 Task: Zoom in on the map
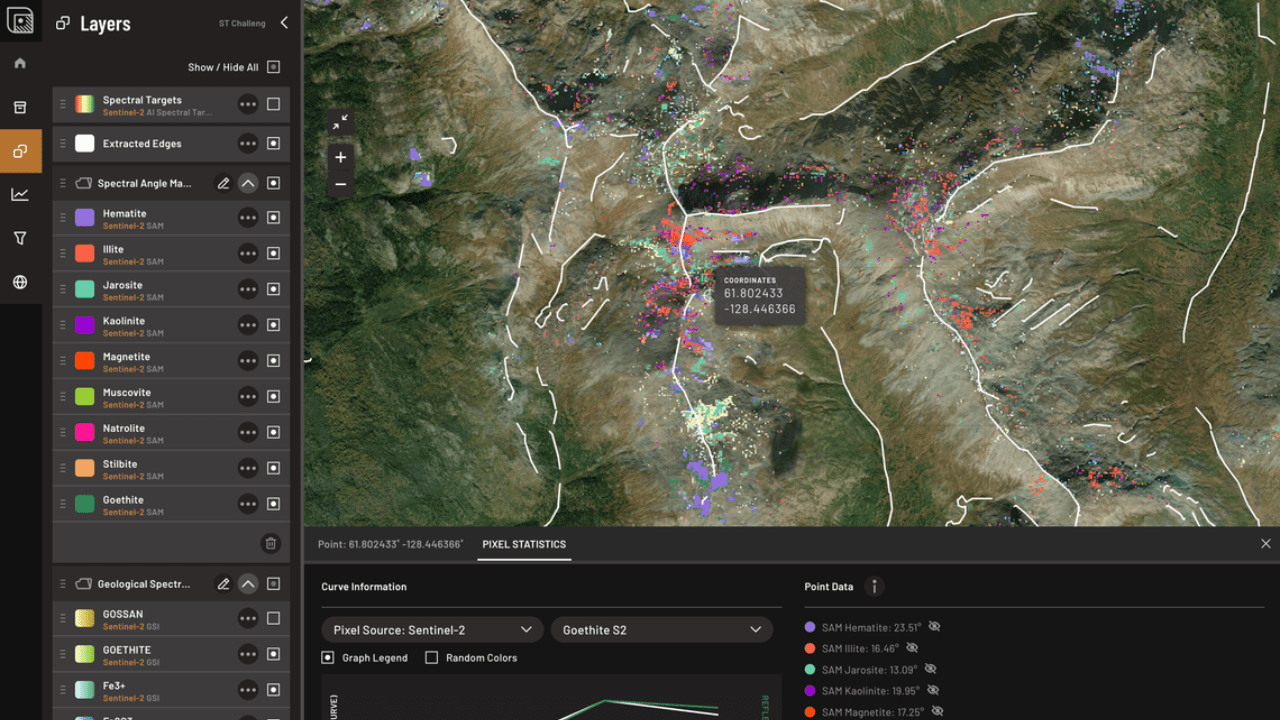[x=341, y=157]
